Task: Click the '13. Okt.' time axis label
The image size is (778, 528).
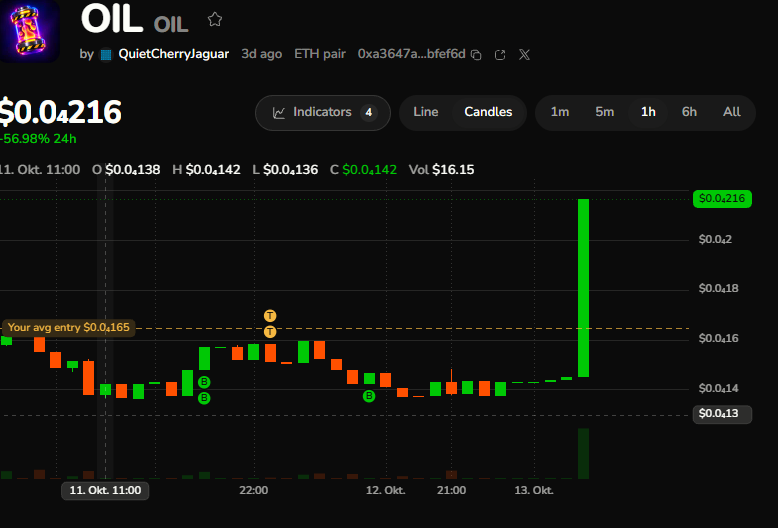Action: tap(534, 490)
